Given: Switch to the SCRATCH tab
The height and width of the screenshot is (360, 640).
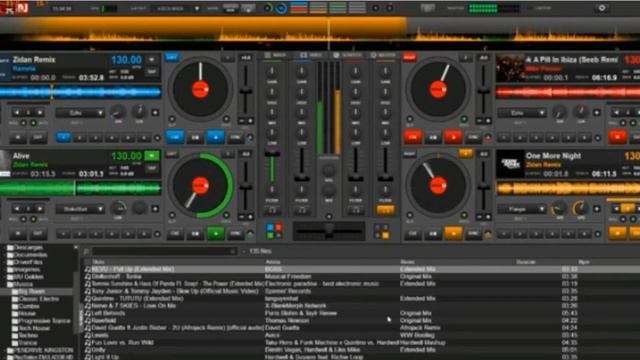Looking at the screenshot, I should [x=348, y=55].
